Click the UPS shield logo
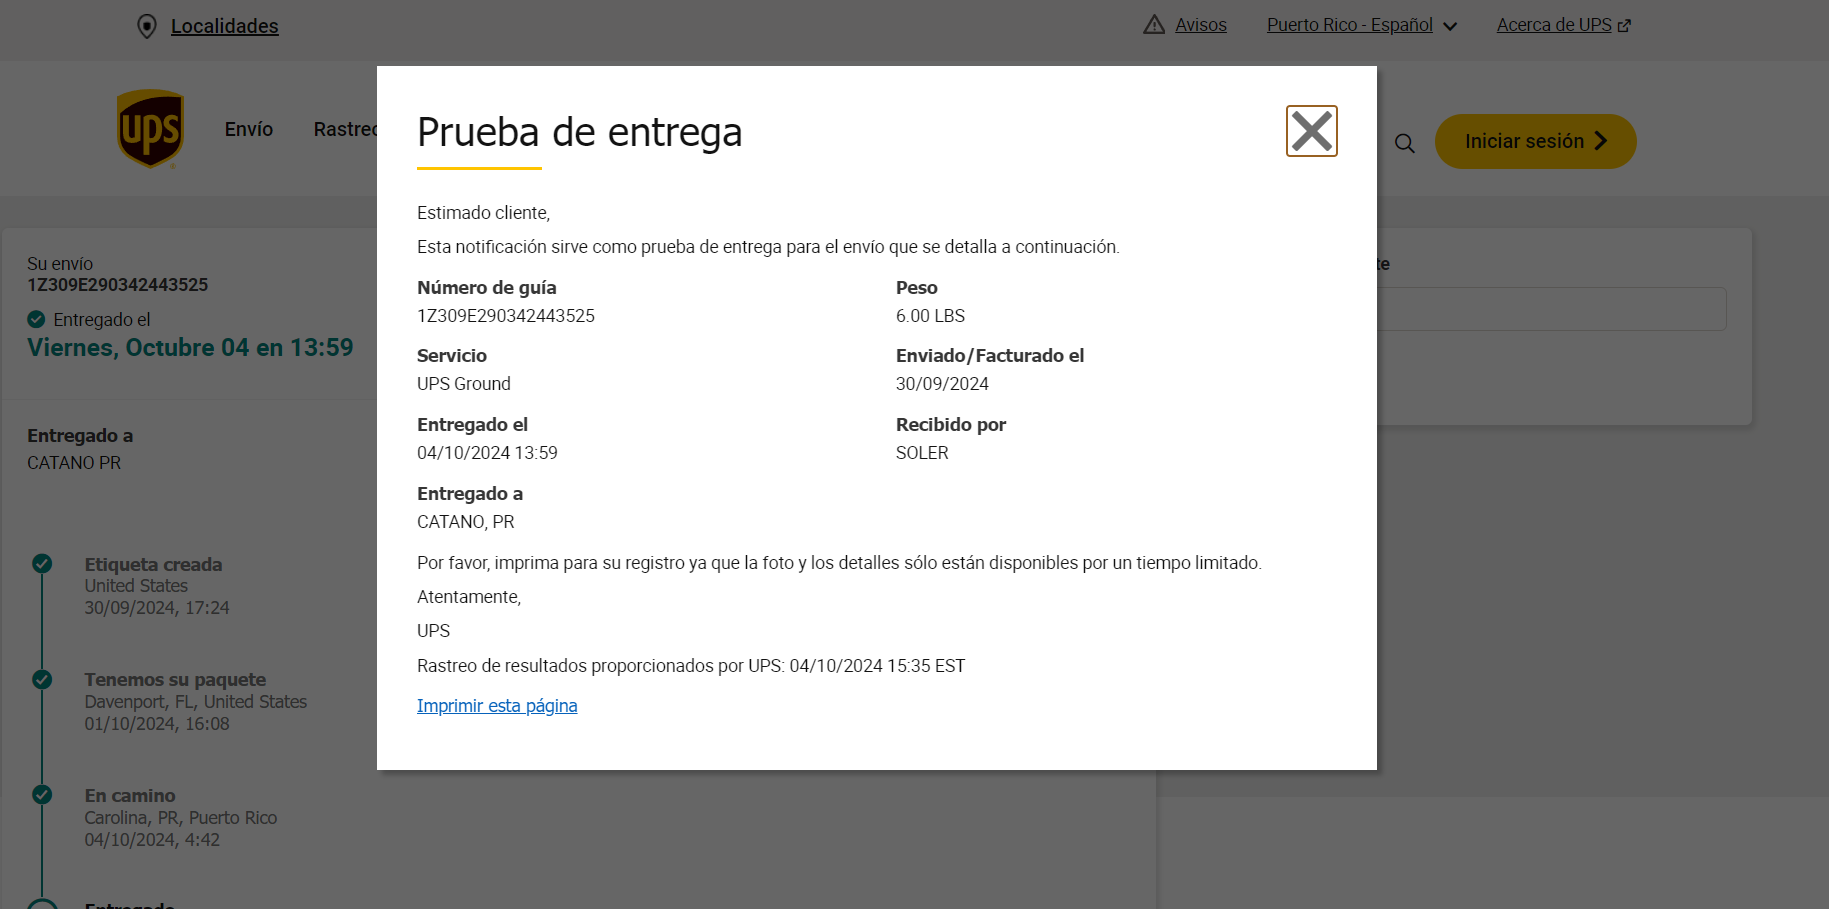The height and width of the screenshot is (909, 1829). [x=150, y=129]
